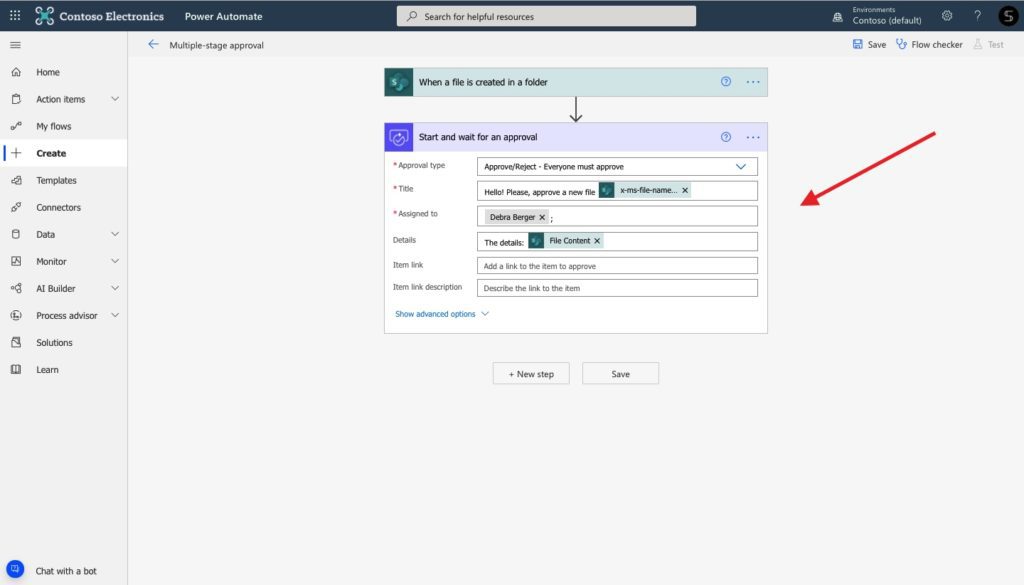
Task: Go to Home in the sidebar
Action: (x=48, y=72)
